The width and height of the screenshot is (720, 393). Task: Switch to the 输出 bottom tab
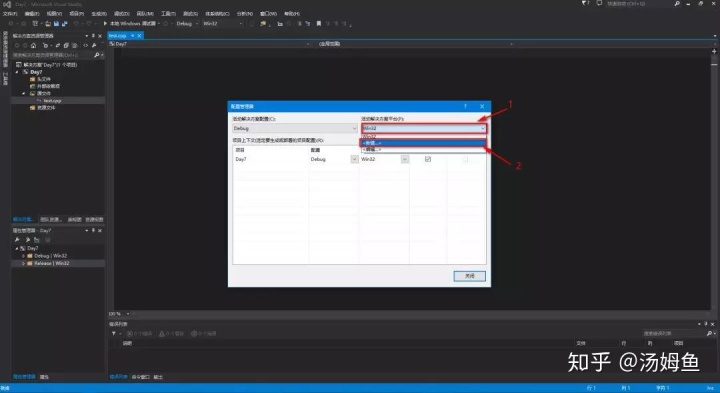pos(158,377)
